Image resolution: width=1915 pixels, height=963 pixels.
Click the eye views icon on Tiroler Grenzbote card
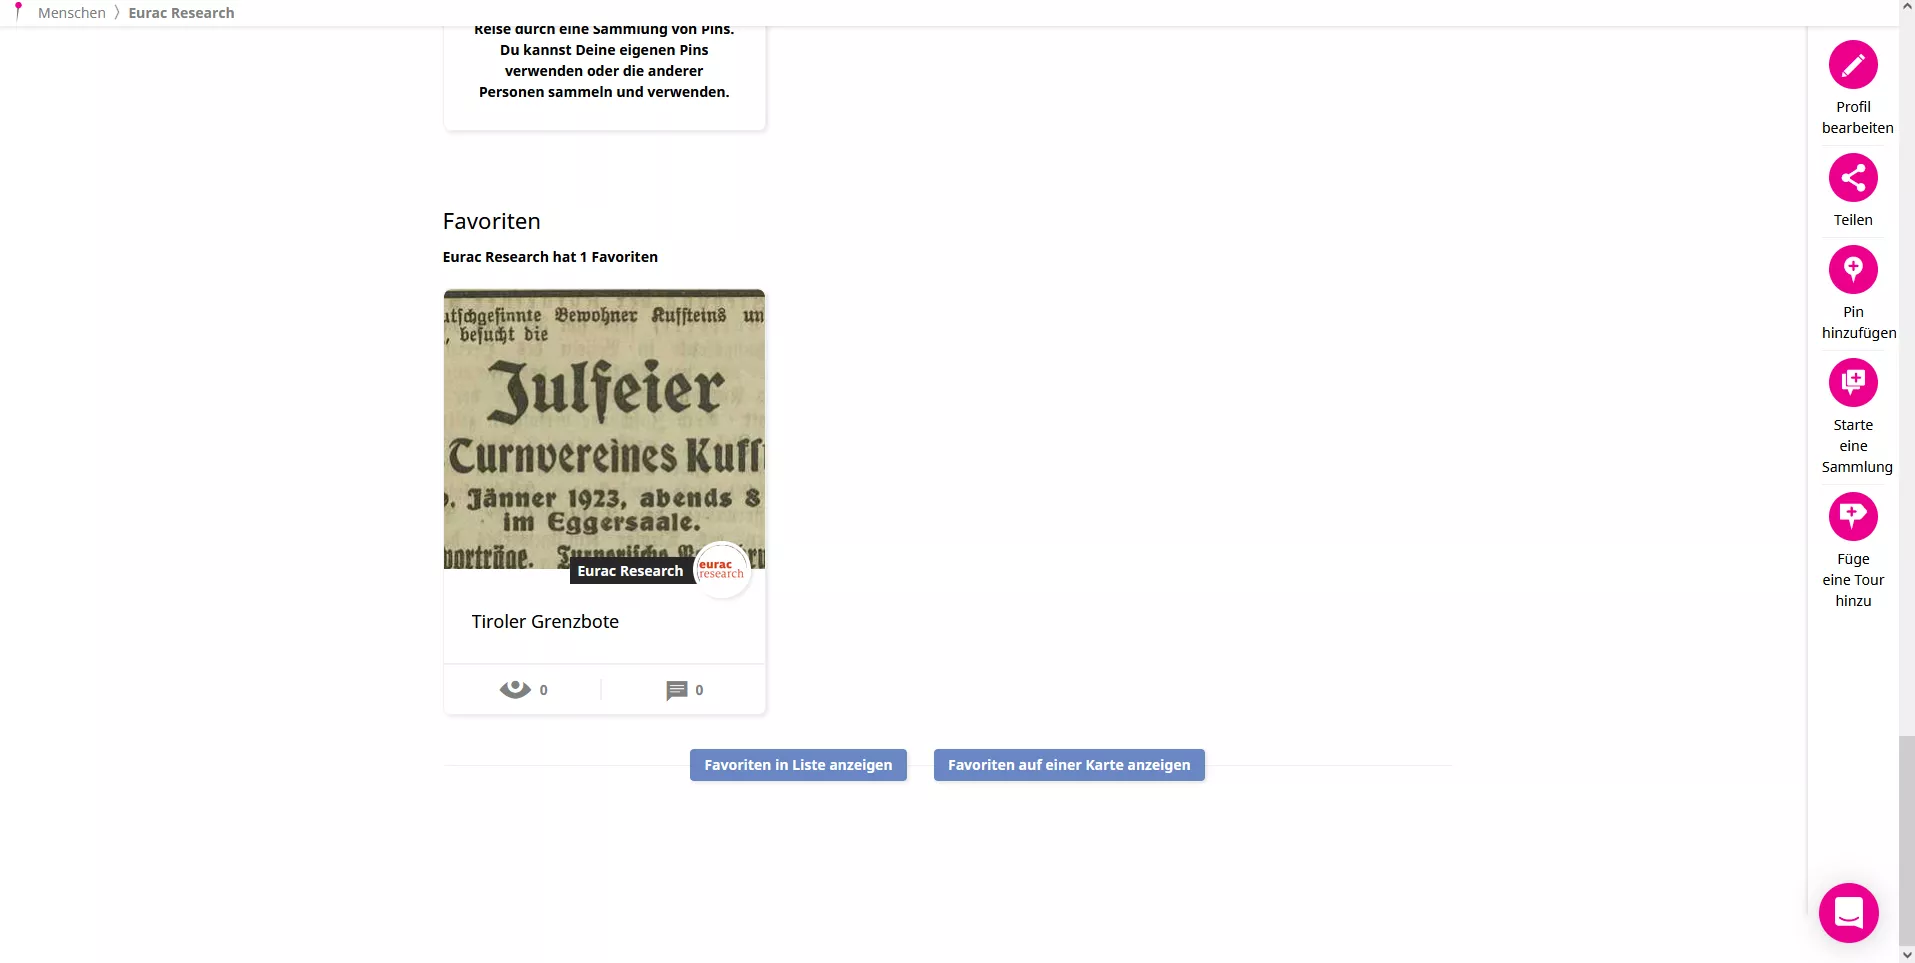[x=515, y=689]
